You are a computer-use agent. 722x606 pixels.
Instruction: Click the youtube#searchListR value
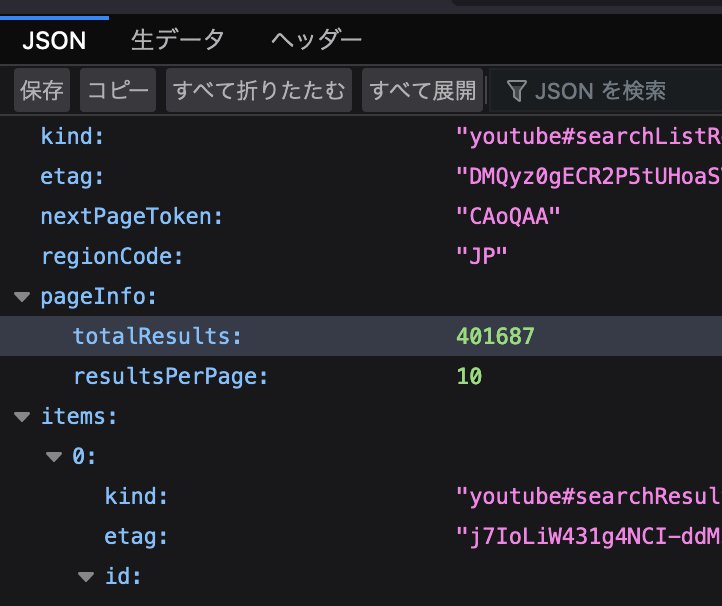pyautogui.click(x=589, y=136)
